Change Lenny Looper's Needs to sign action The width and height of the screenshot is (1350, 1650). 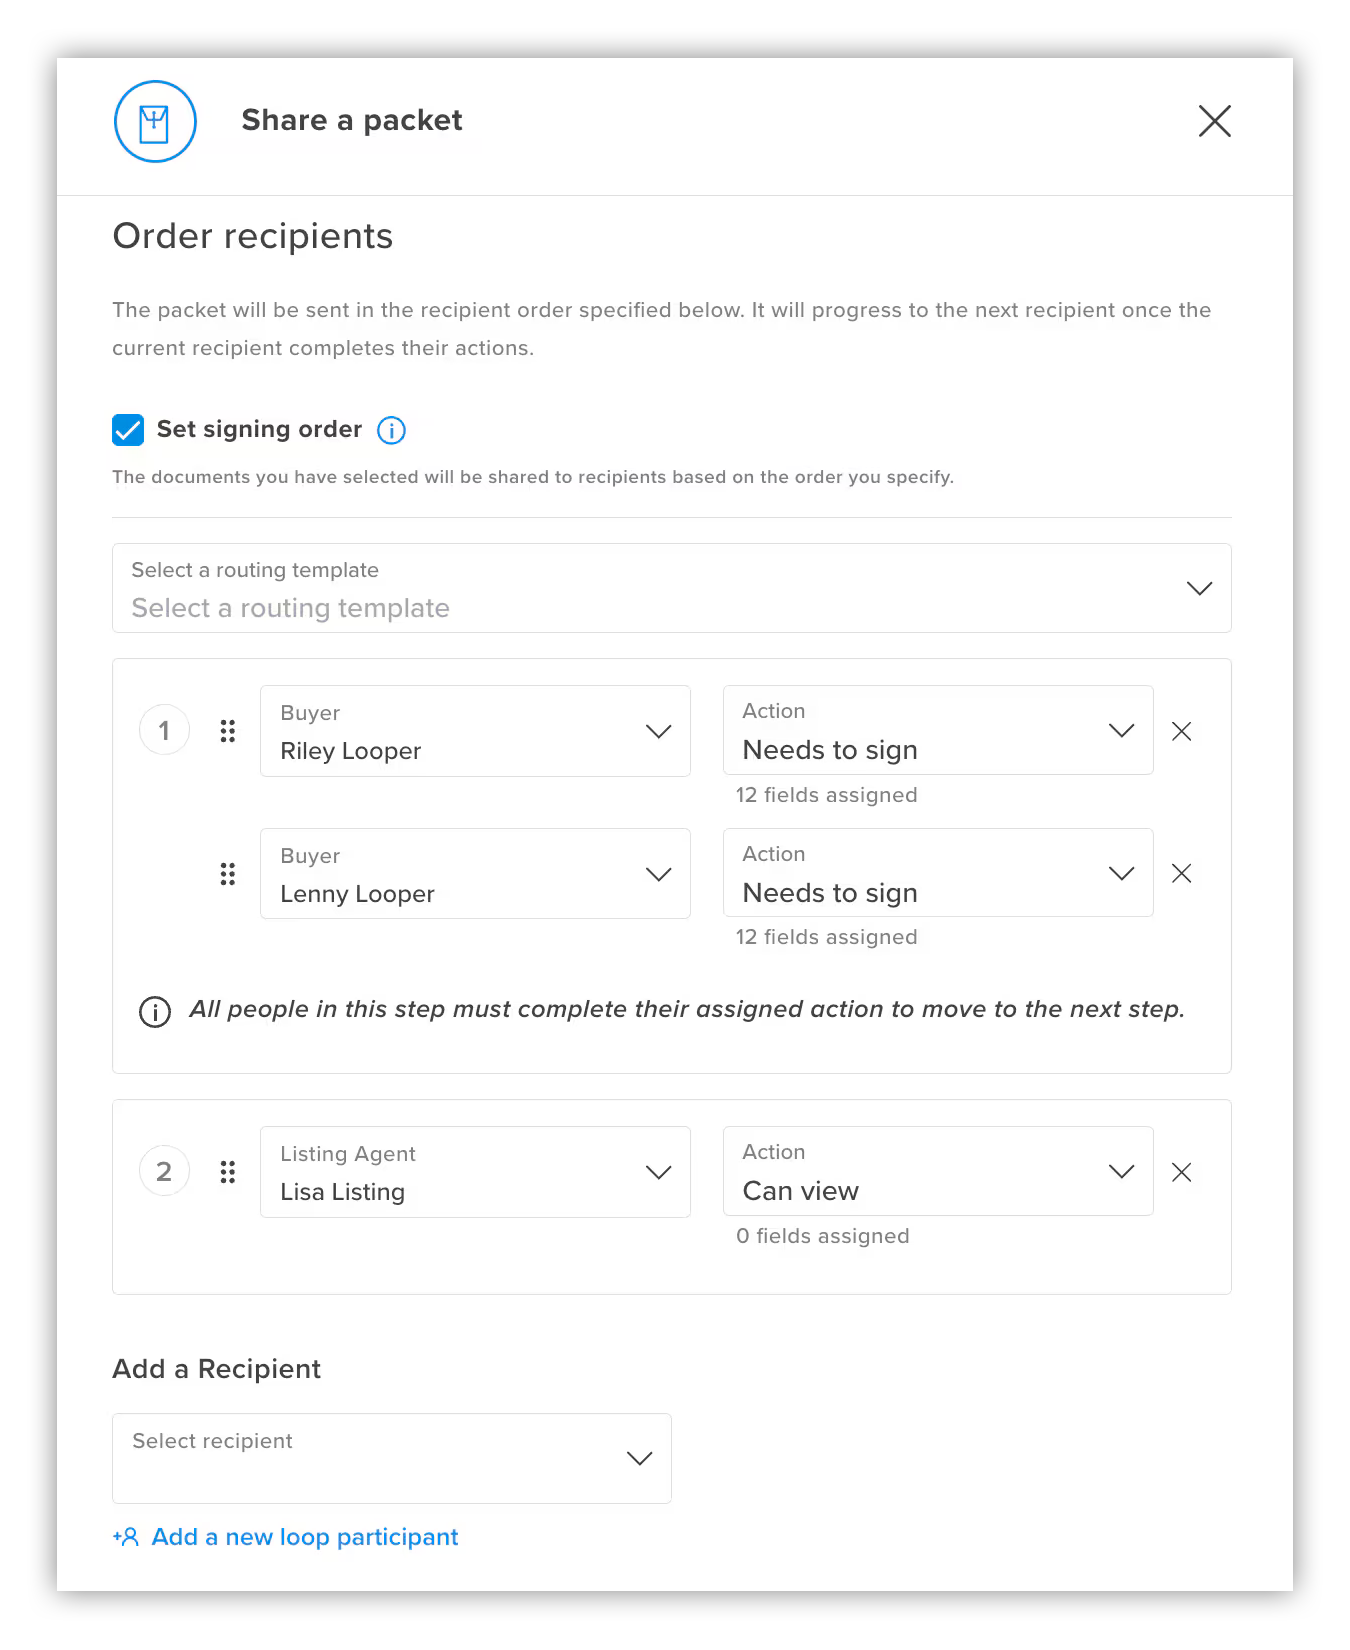click(x=937, y=873)
